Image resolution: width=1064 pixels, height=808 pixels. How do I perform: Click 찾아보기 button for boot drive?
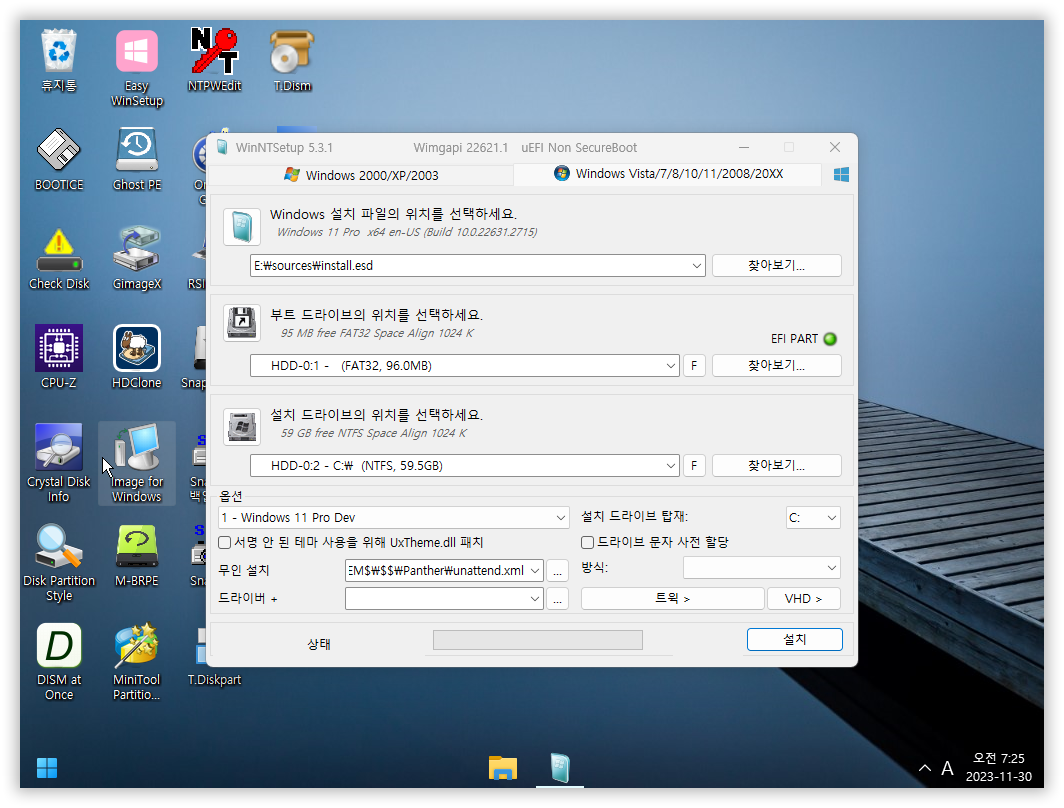776,366
